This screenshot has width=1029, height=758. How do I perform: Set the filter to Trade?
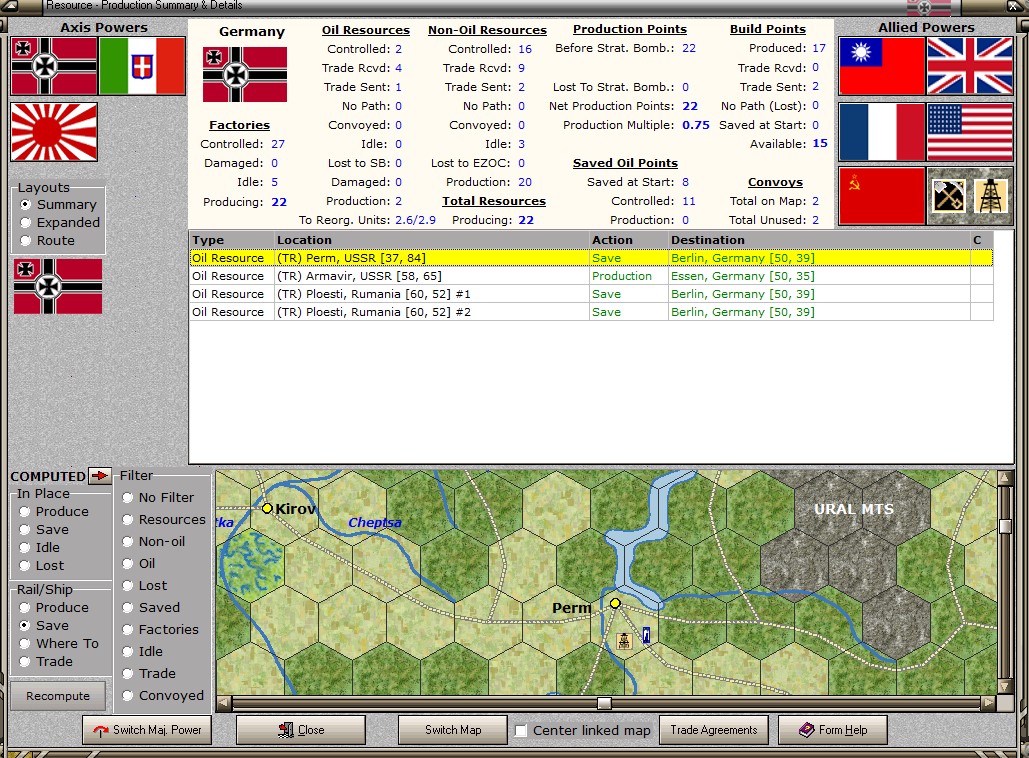tap(149, 673)
